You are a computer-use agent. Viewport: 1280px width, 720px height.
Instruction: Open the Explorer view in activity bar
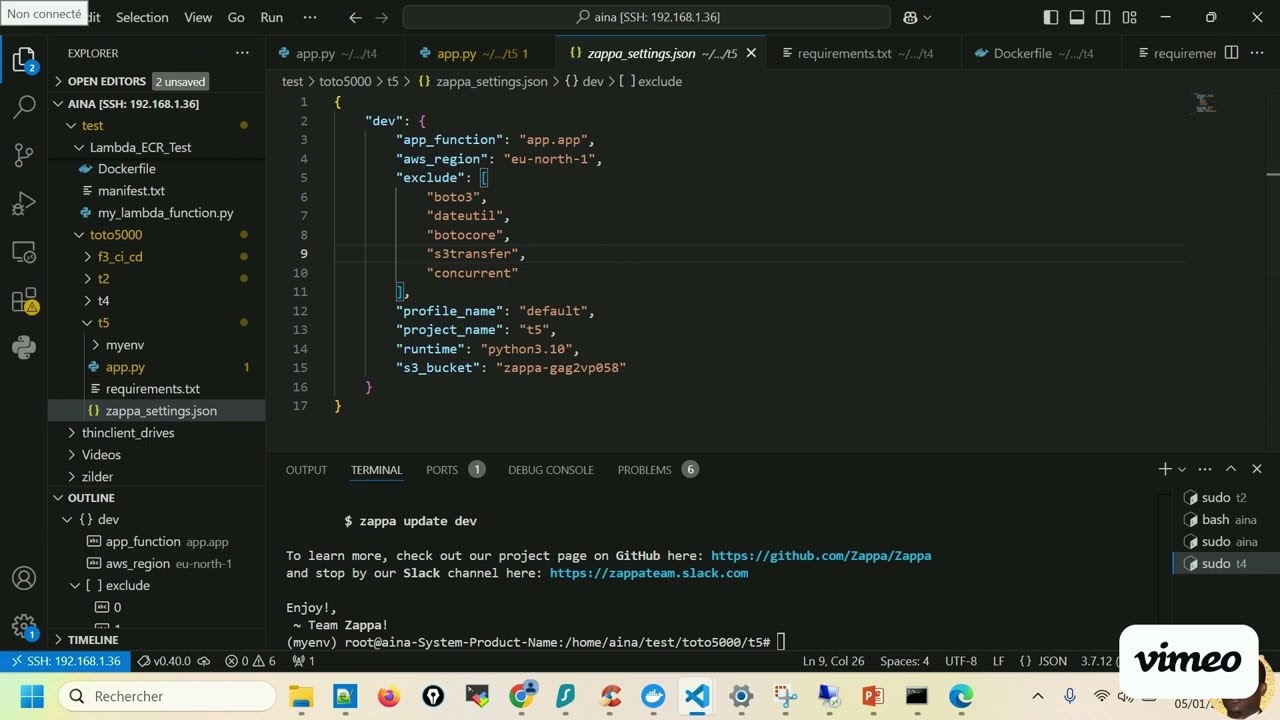pos(24,60)
